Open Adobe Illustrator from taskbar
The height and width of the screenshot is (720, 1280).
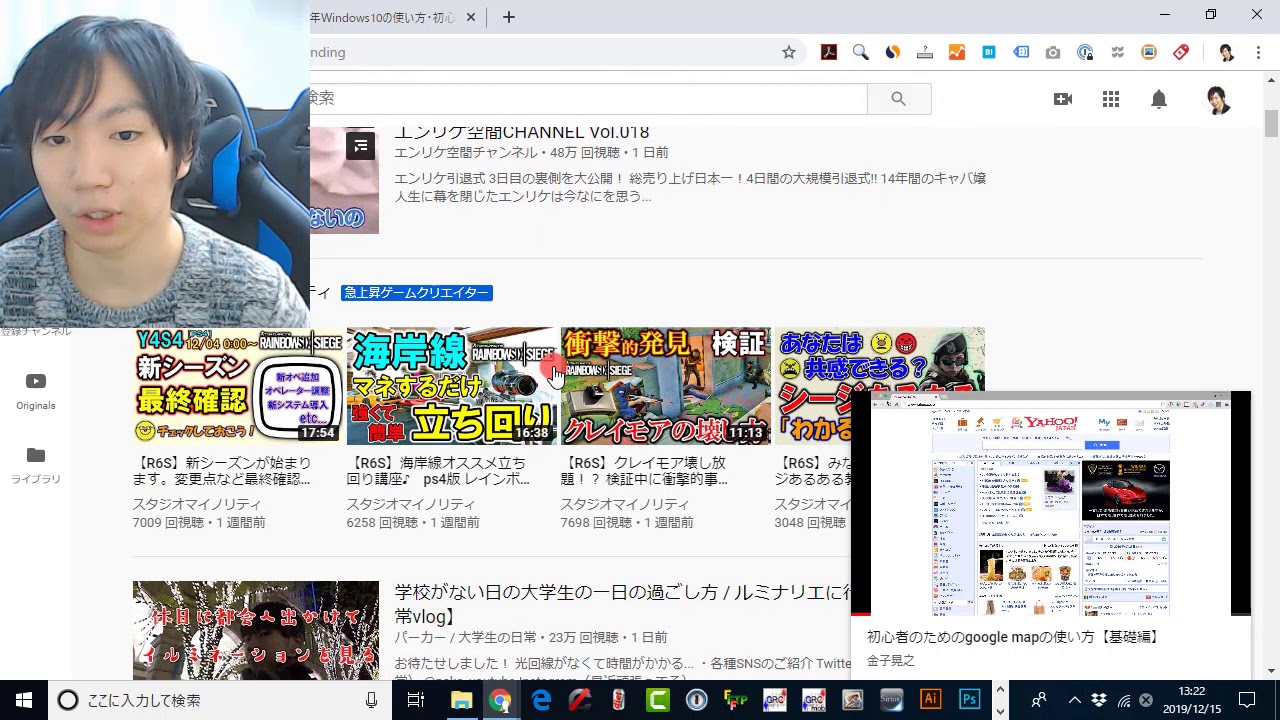[930, 700]
